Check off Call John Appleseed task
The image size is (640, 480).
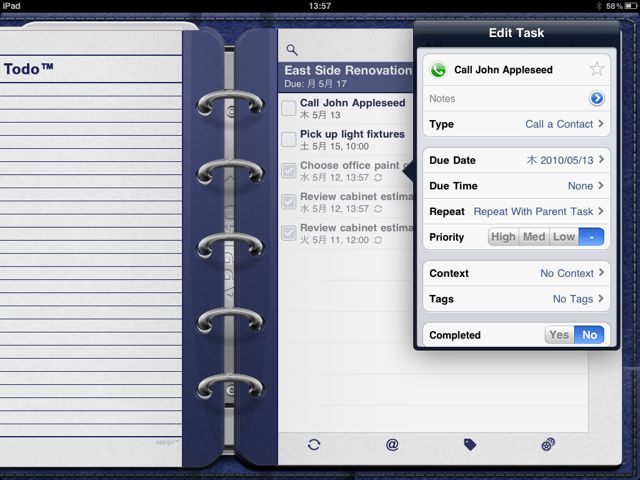(x=289, y=109)
